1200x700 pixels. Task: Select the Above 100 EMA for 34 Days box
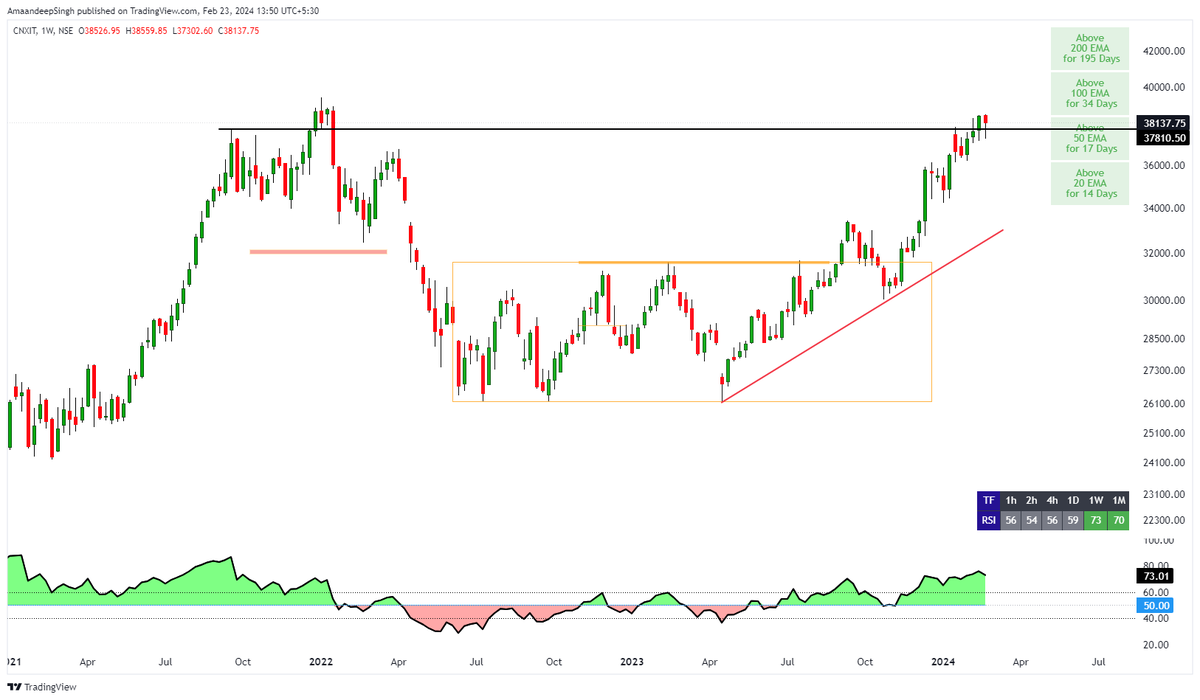(1090, 93)
